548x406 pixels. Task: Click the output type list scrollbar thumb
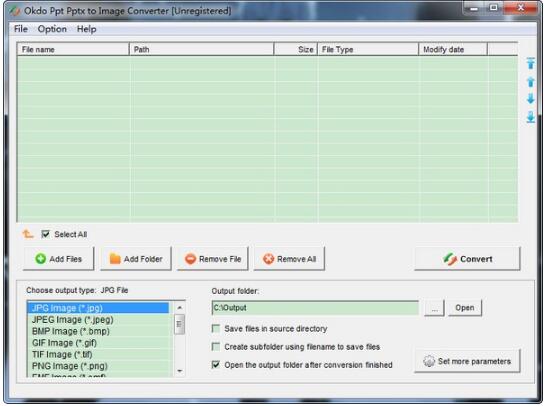180,324
